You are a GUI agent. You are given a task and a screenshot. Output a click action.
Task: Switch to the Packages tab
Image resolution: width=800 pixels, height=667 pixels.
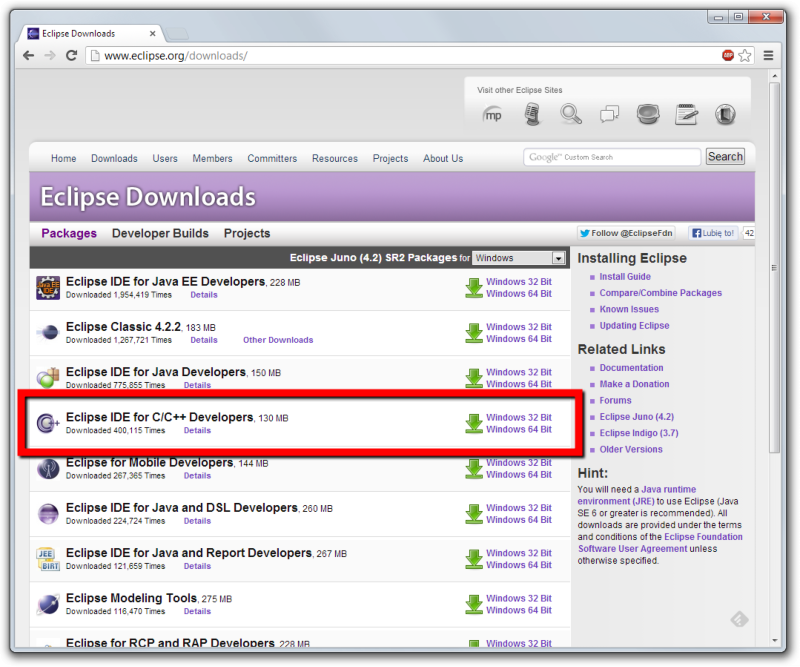pyautogui.click(x=69, y=233)
